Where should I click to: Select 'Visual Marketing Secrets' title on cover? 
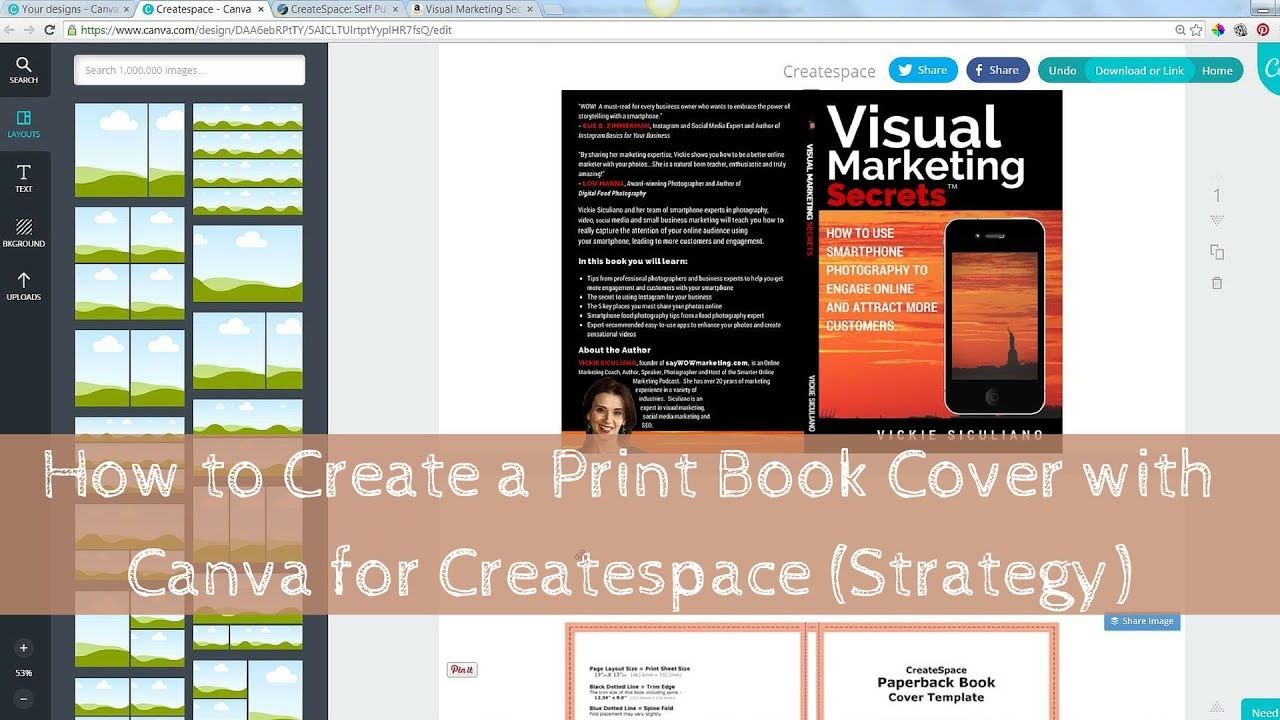(x=924, y=155)
